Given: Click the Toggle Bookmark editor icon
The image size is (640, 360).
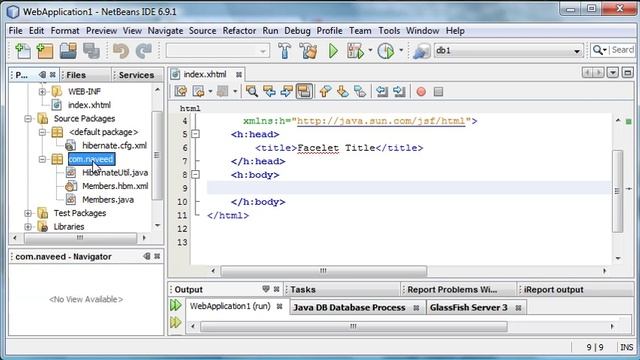Looking at the screenshot, I should [x=360, y=91].
